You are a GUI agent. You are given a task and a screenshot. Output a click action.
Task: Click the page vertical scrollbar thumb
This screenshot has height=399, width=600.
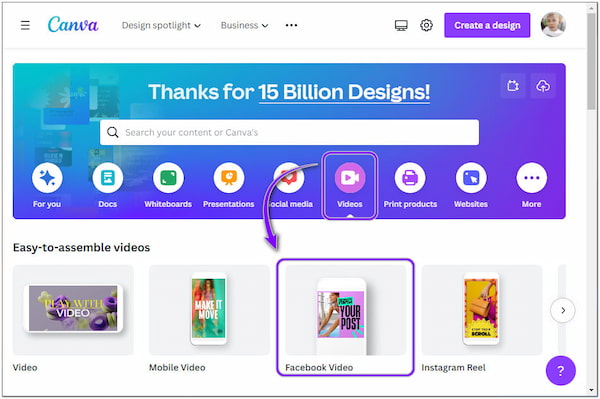click(x=592, y=63)
